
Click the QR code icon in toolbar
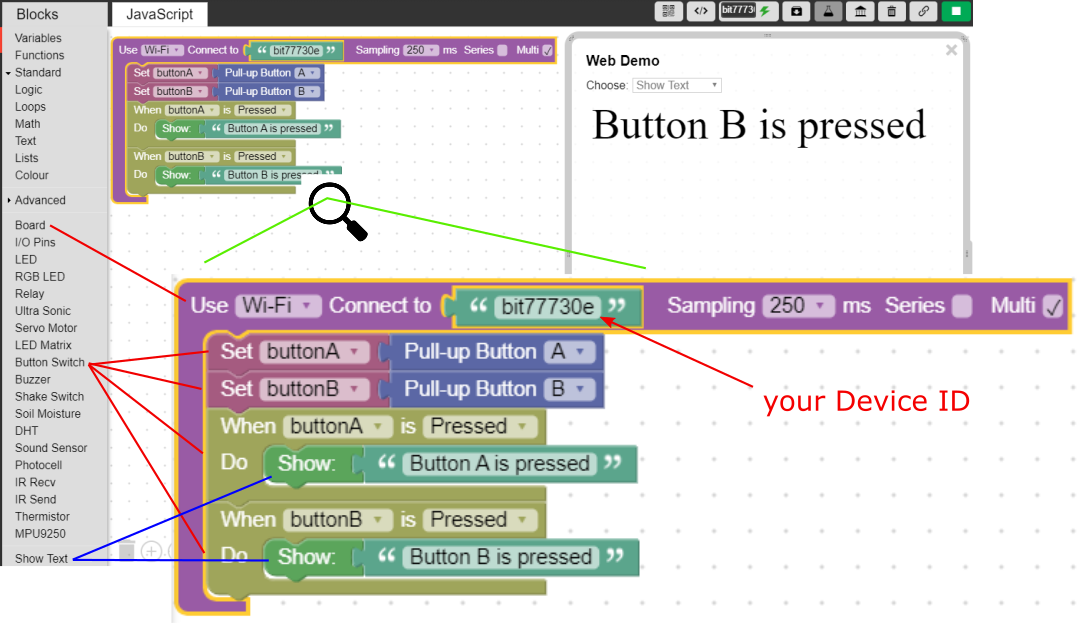pos(669,11)
